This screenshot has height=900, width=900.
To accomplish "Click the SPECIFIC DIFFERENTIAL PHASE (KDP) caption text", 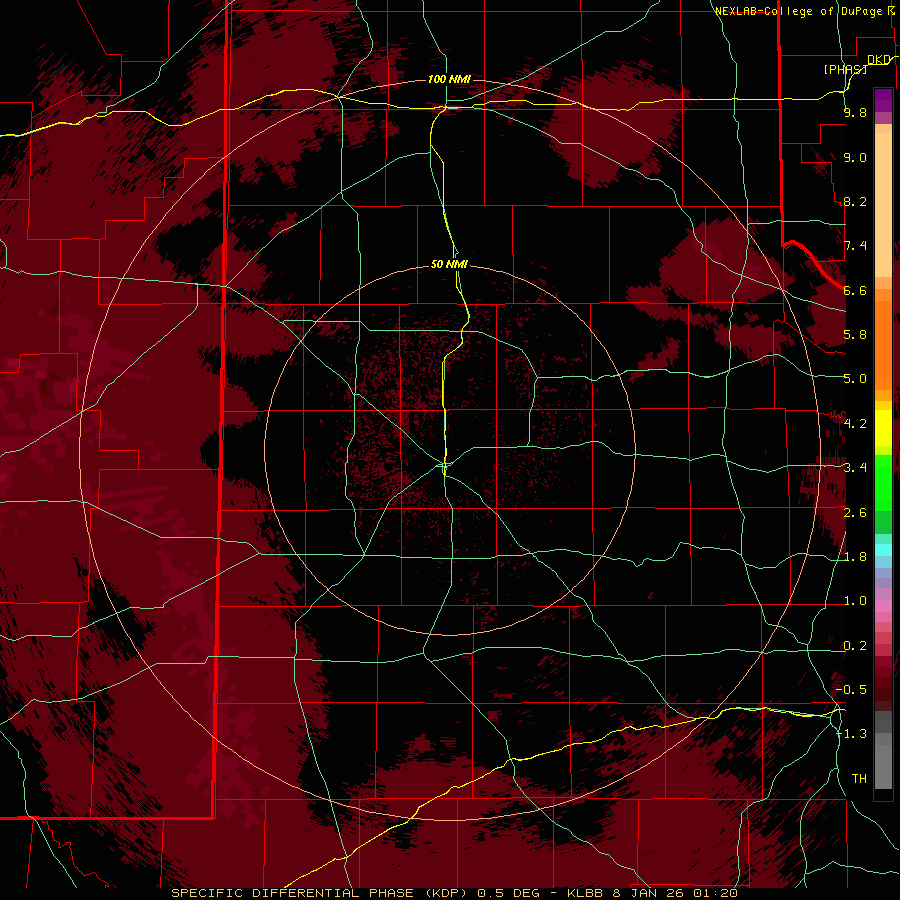I will (318, 893).
